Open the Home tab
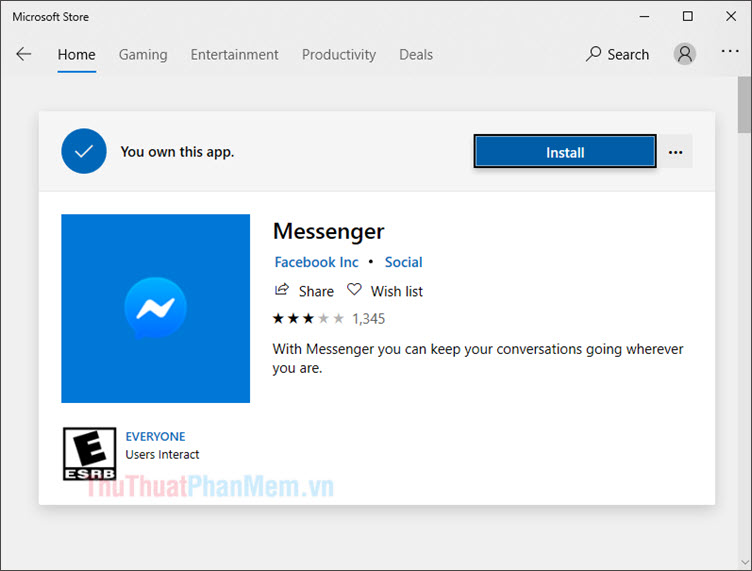752x571 pixels. coord(76,55)
